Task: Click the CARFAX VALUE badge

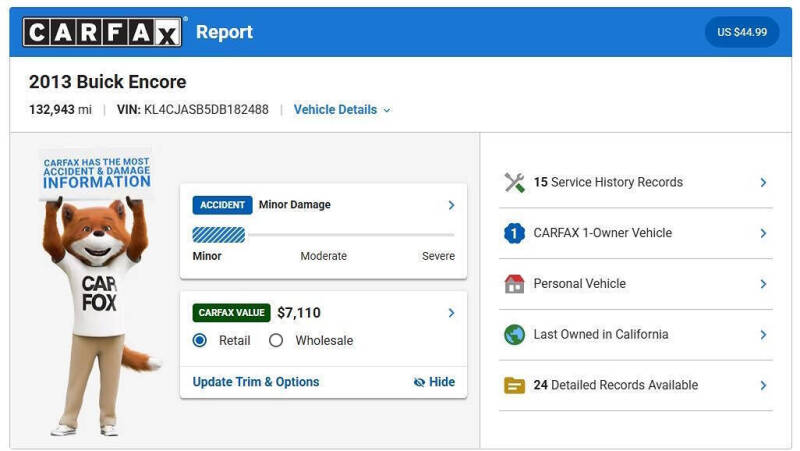Action: pyautogui.click(x=231, y=313)
